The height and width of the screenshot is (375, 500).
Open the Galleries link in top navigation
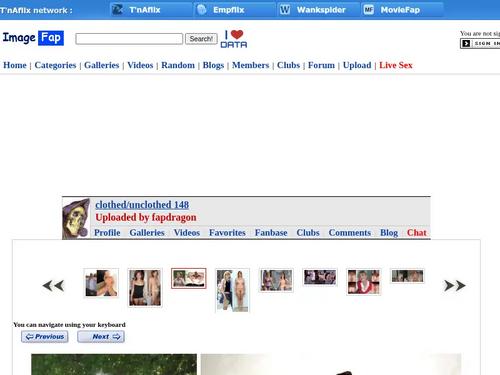(x=102, y=65)
